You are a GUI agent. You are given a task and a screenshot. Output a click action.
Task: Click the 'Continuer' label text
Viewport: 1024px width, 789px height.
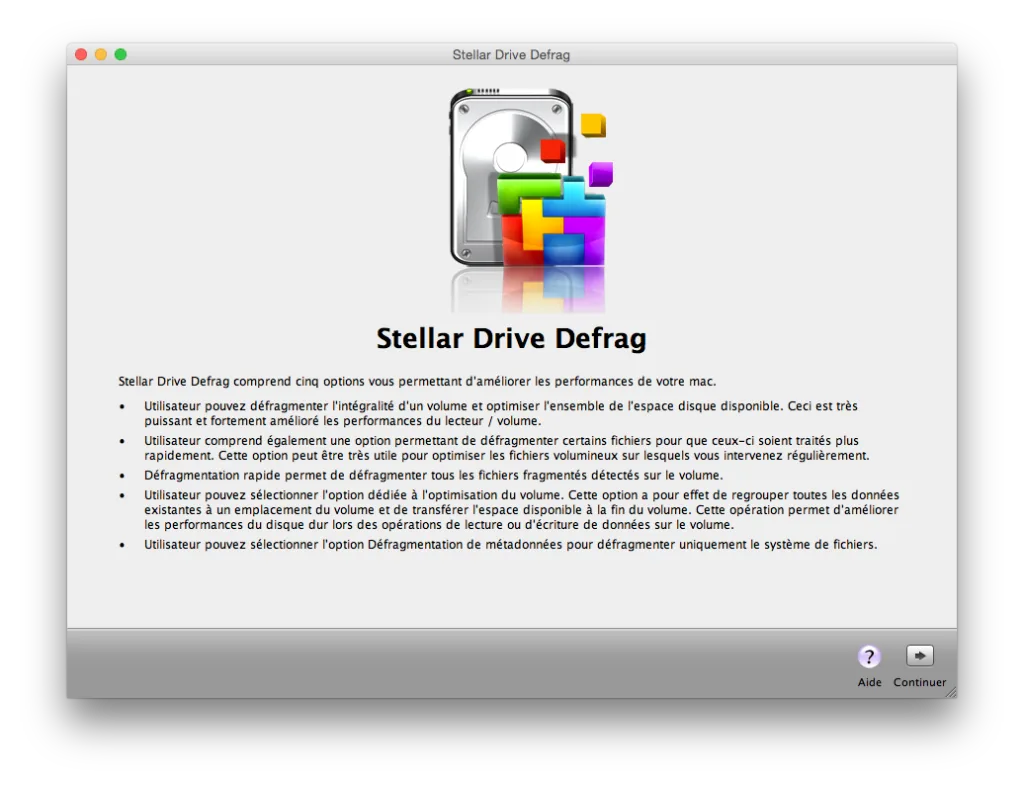click(x=920, y=682)
